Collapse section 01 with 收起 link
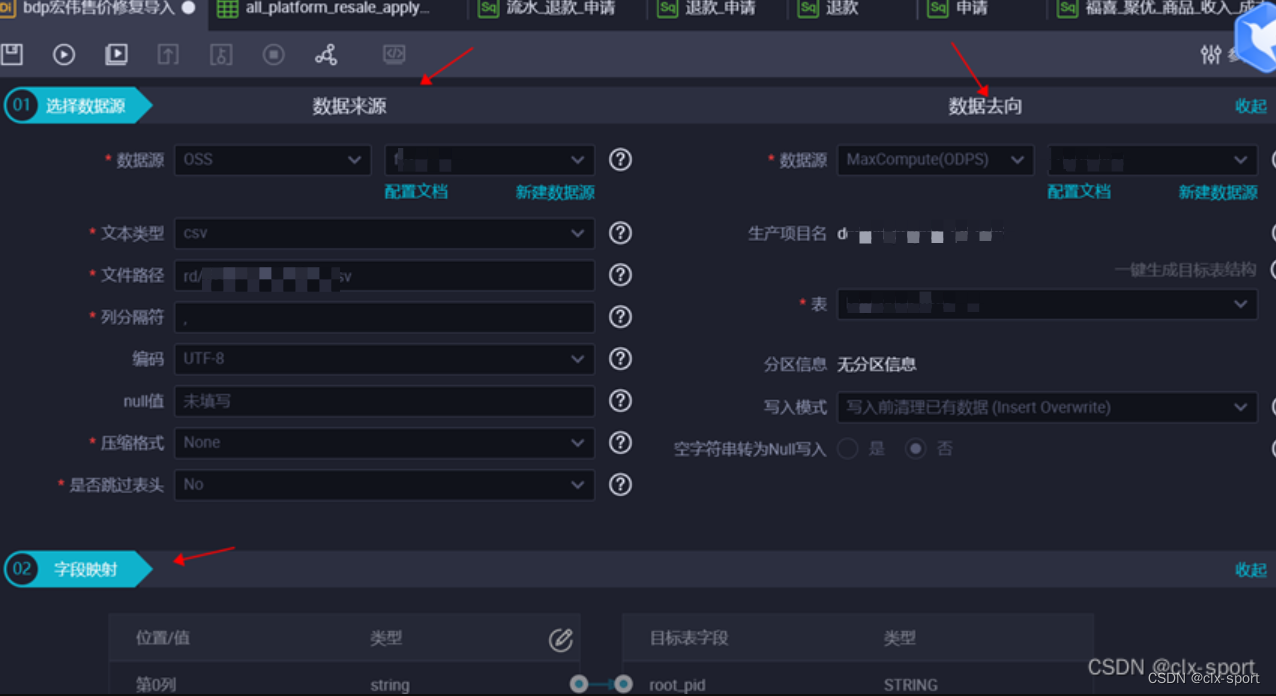This screenshot has height=696, width=1276. (x=1249, y=105)
